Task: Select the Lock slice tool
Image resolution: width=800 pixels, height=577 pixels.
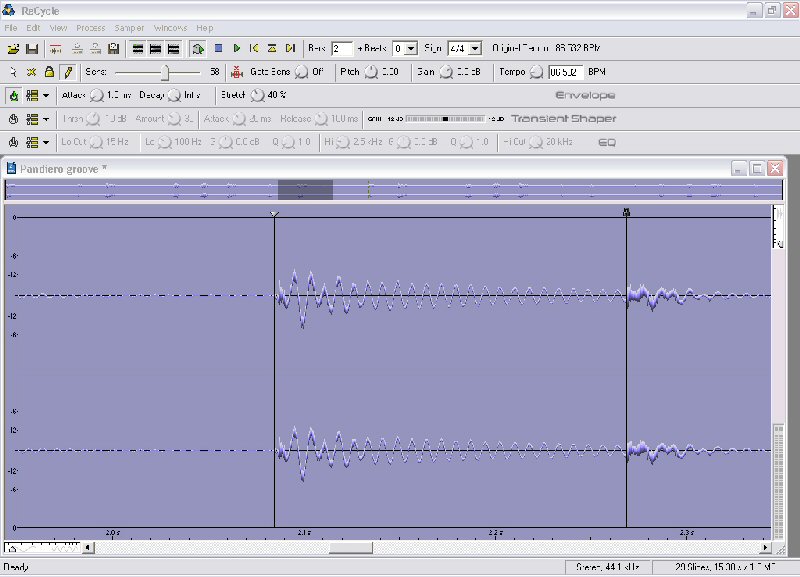Action: pos(49,72)
